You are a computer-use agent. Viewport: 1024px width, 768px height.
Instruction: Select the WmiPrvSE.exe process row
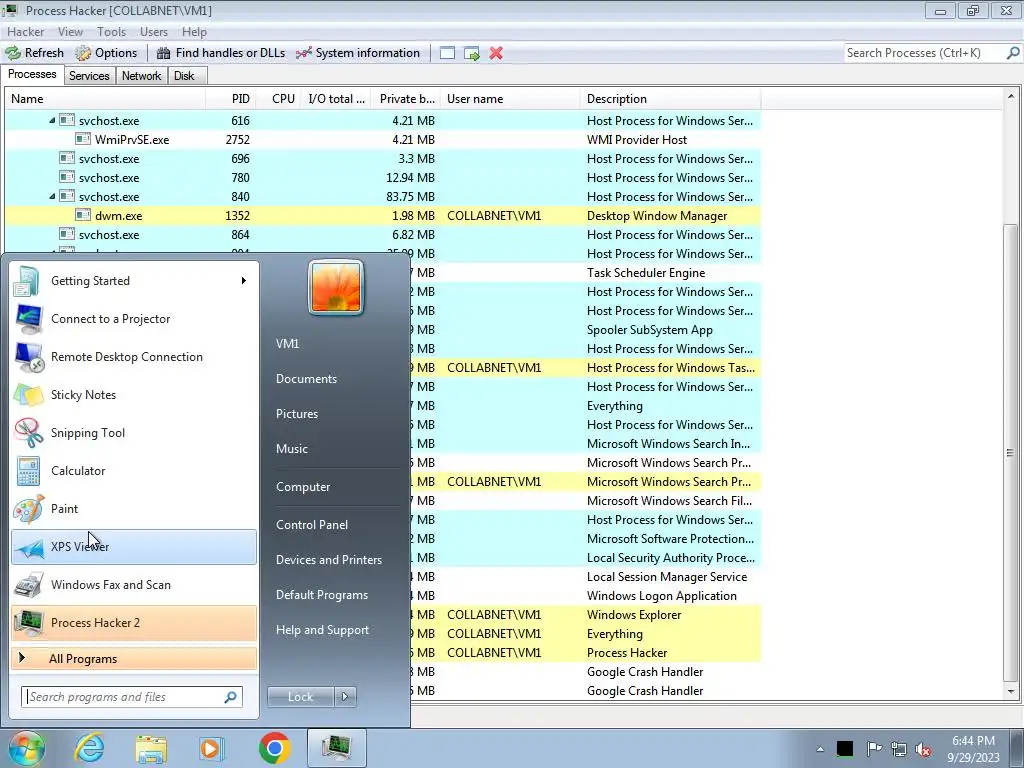point(383,140)
